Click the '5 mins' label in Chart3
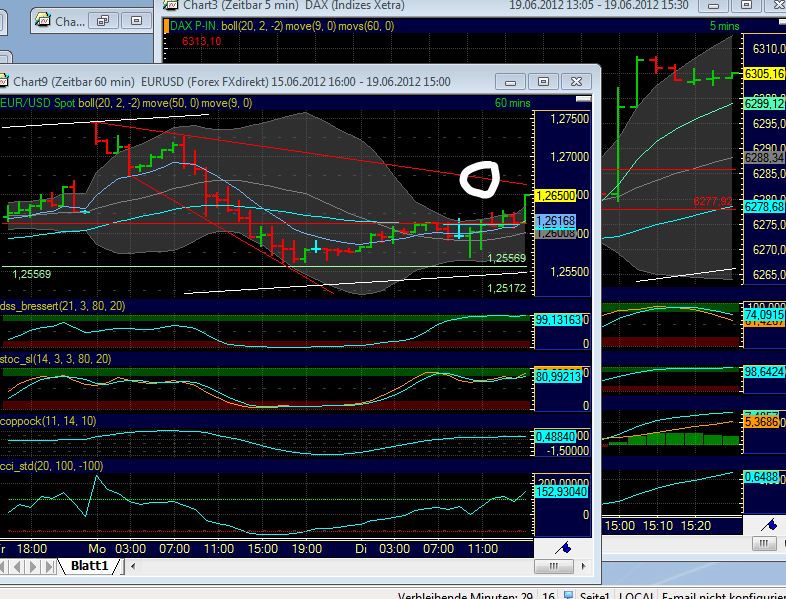The width and height of the screenshot is (786, 599). pyautogui.click(x=724, y=26)
